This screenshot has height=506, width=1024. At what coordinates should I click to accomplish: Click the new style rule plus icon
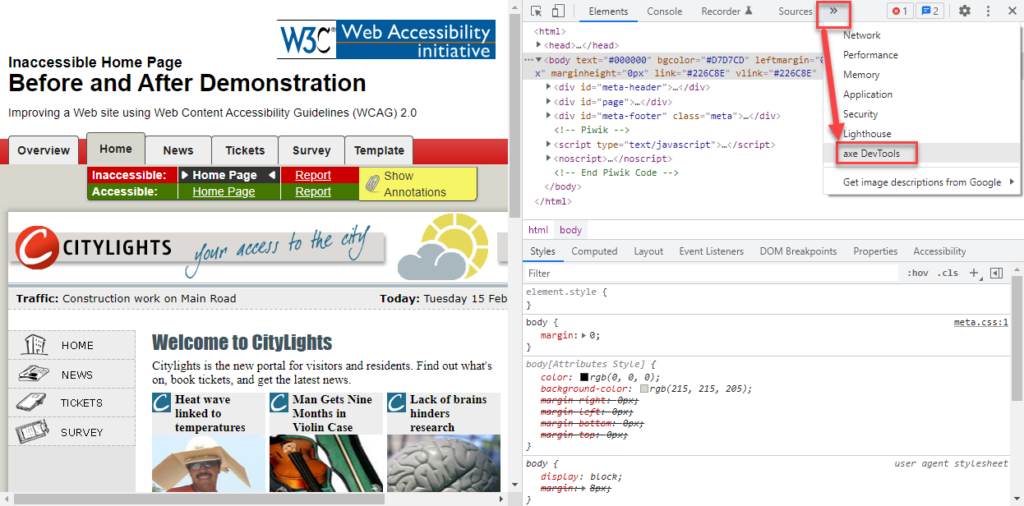click(x=975, y=273)
